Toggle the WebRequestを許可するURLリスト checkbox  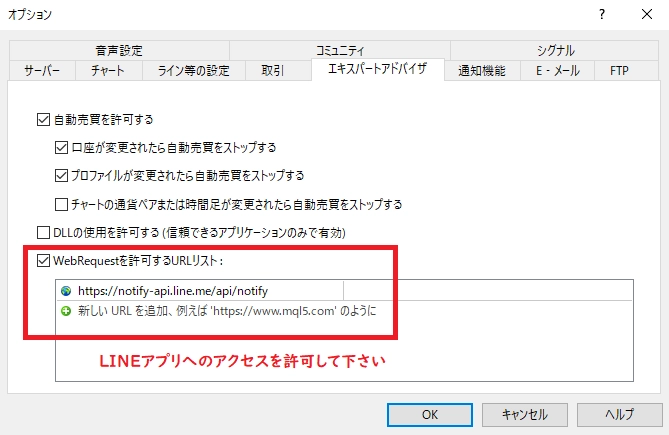coord(44,261)
